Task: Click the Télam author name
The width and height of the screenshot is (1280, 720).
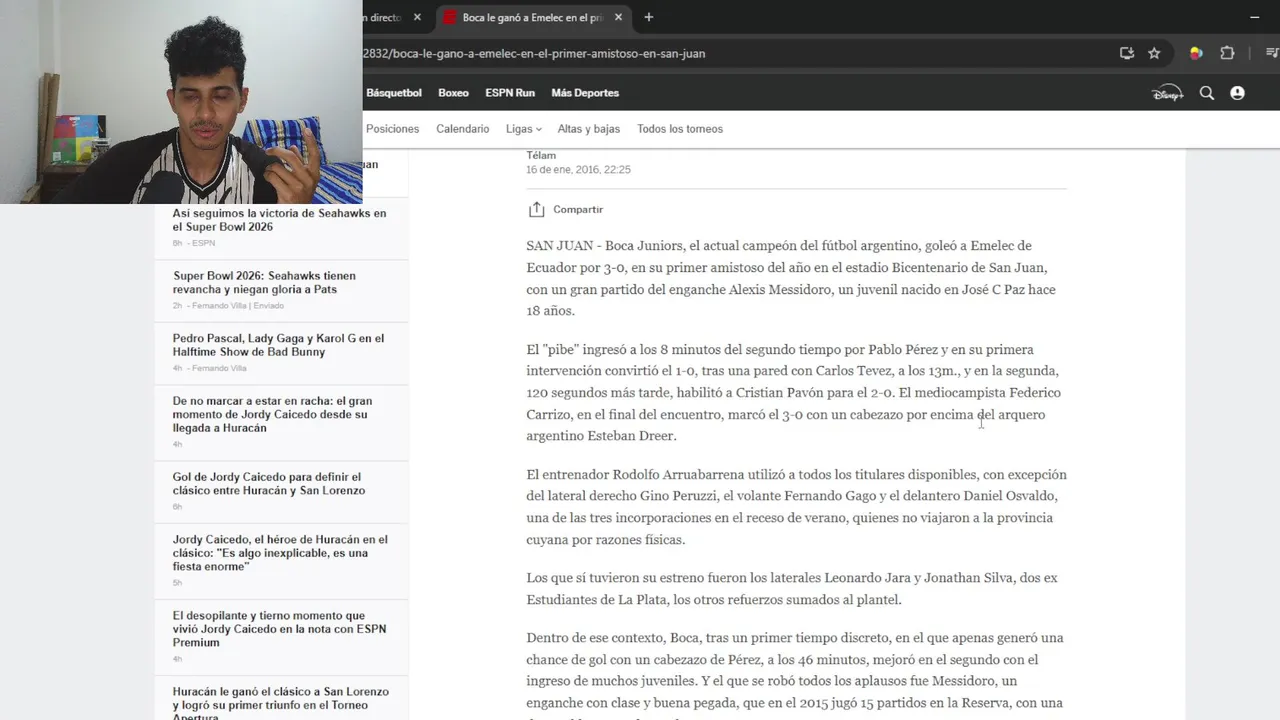Action: (541, 155)
